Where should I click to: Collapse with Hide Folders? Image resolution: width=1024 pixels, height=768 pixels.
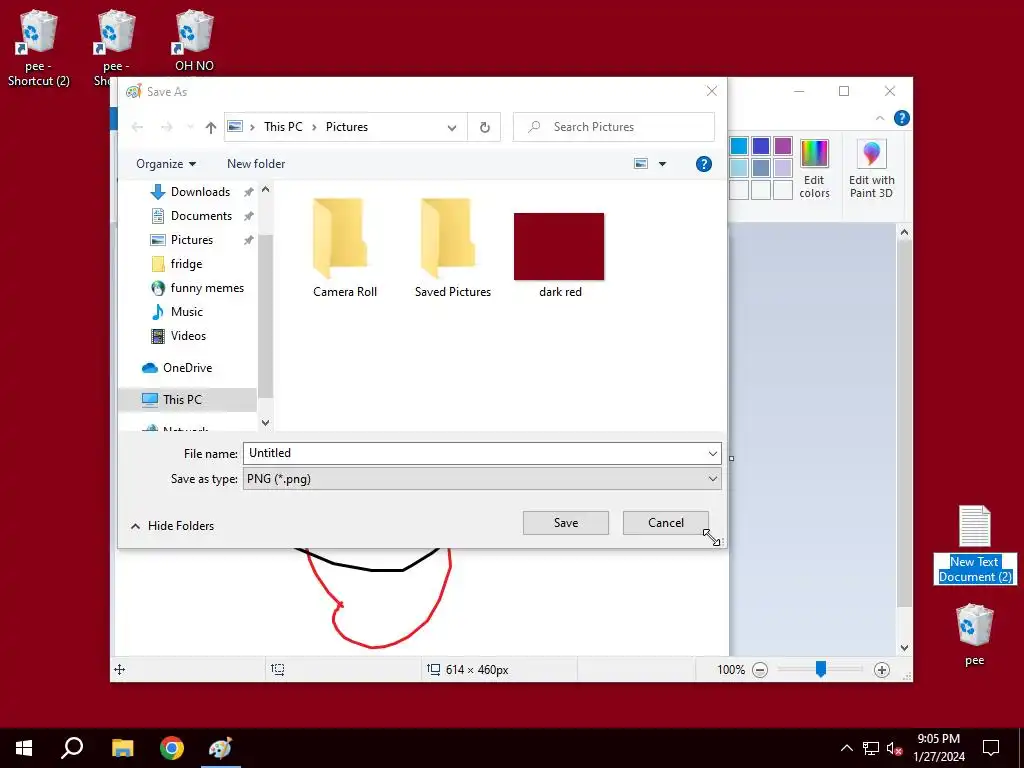pyautogui.click(x=172, y=526)
